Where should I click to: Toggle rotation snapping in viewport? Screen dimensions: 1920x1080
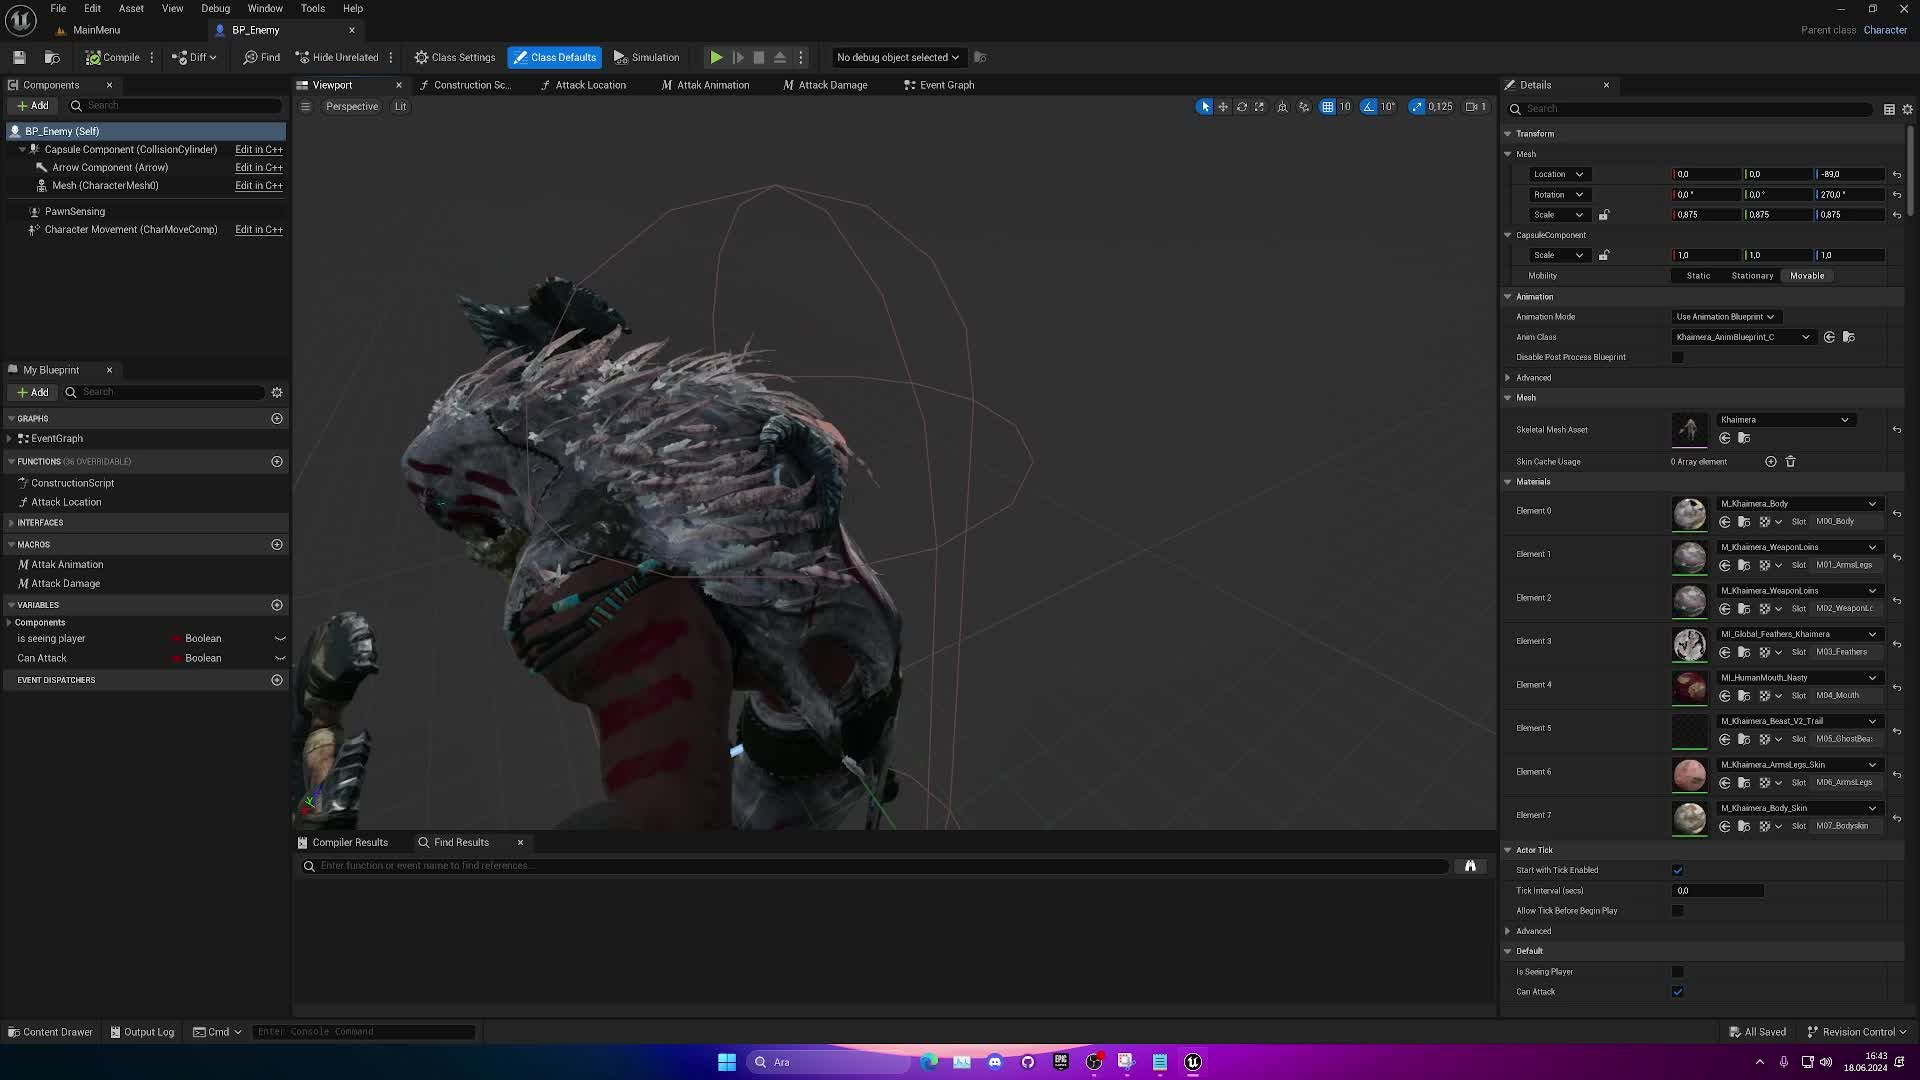(x=1369, y=106)
